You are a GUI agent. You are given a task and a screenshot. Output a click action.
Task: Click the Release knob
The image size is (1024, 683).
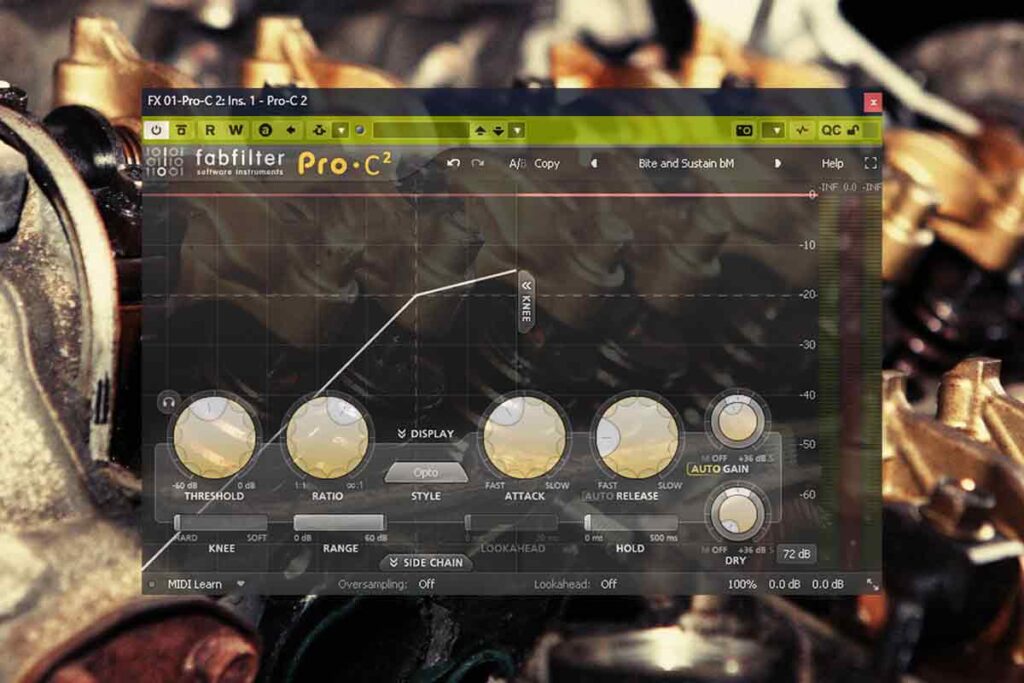[637, 436]
